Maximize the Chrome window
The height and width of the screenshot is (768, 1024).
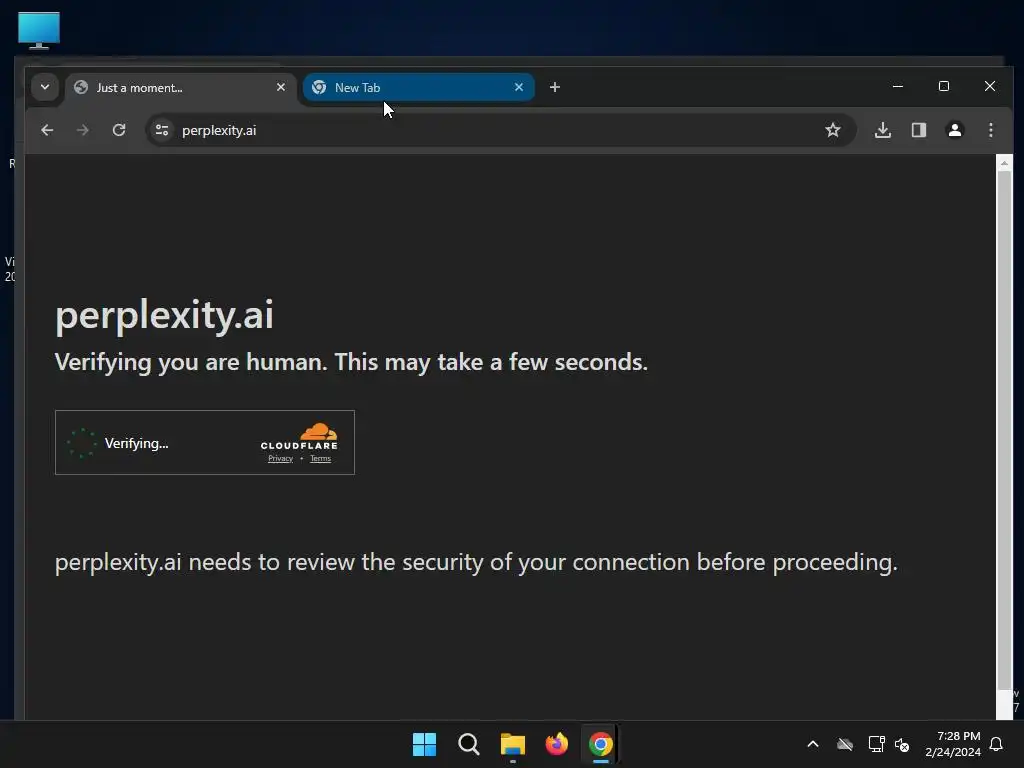tap(944, 86)
